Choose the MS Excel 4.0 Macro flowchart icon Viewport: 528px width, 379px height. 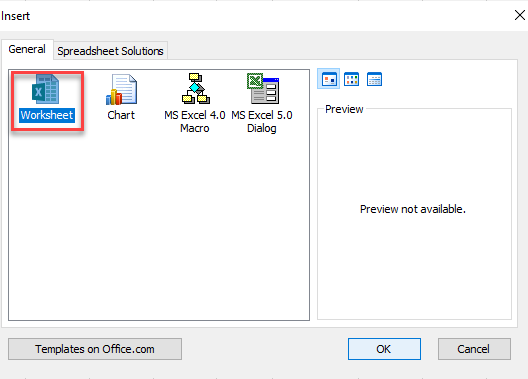click(196, 89)
